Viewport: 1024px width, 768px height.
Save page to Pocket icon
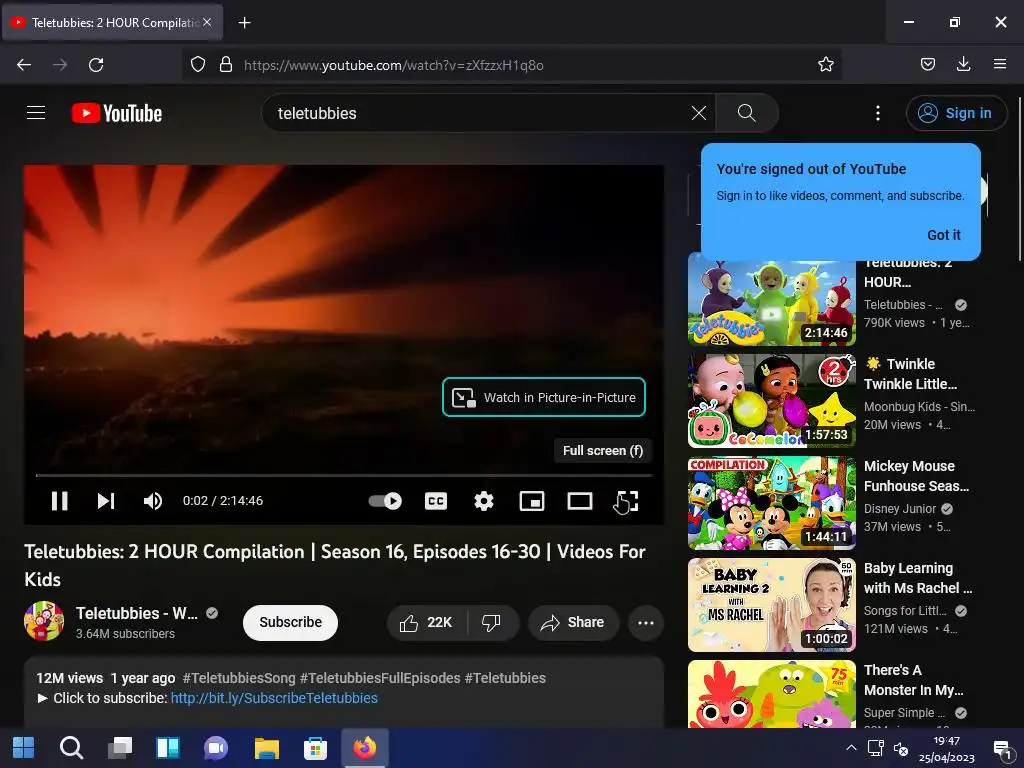click(927, 65)
